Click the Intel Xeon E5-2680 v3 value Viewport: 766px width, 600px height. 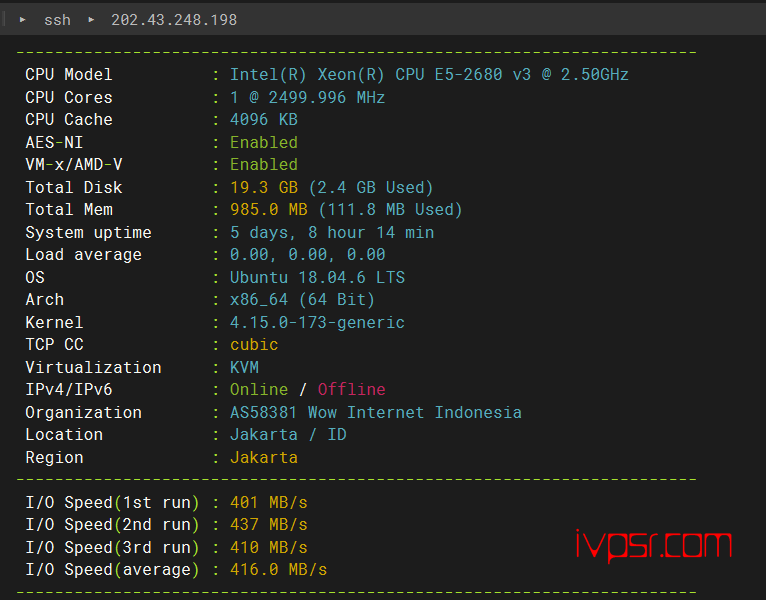coord(429,75)
